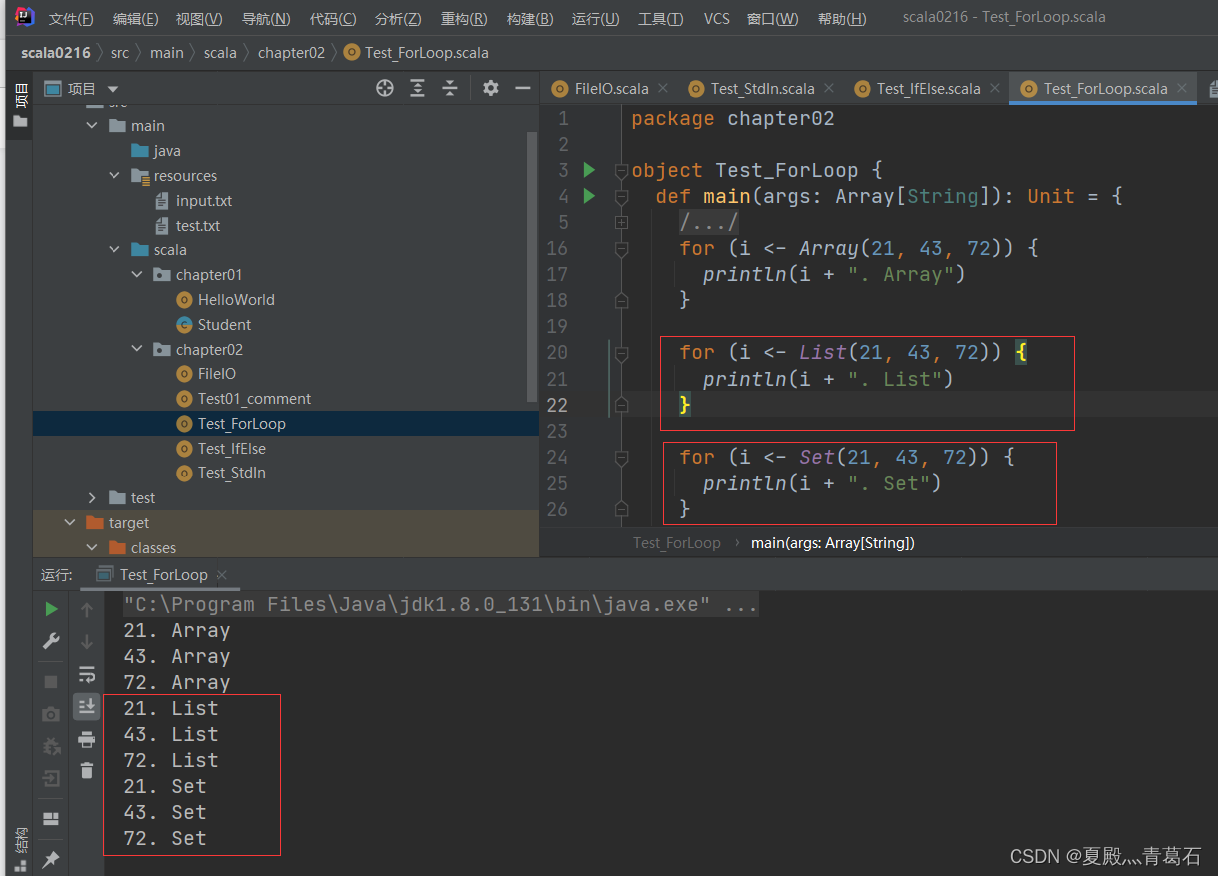The height and width of the screenshot is (876, 1218).
Task: Click Collapse All in project panel
Action: [x=450, y=88]
